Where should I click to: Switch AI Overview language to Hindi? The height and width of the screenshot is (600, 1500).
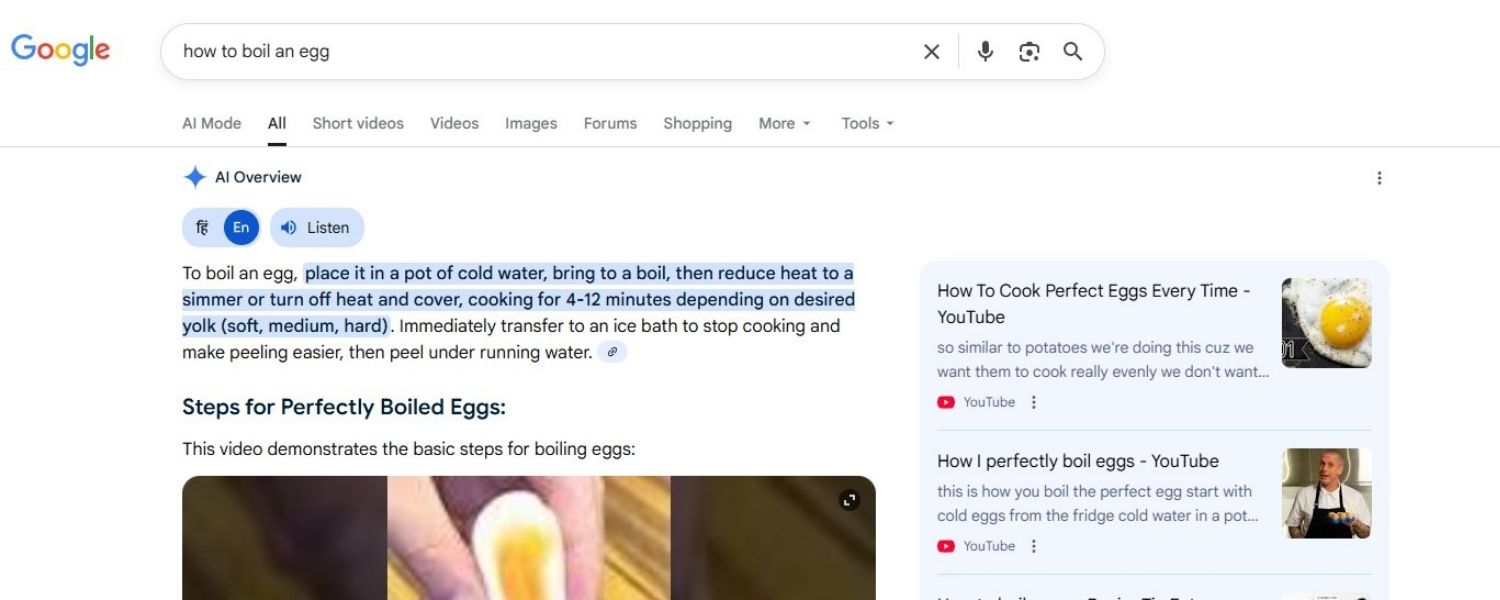(x=203, y=227)
